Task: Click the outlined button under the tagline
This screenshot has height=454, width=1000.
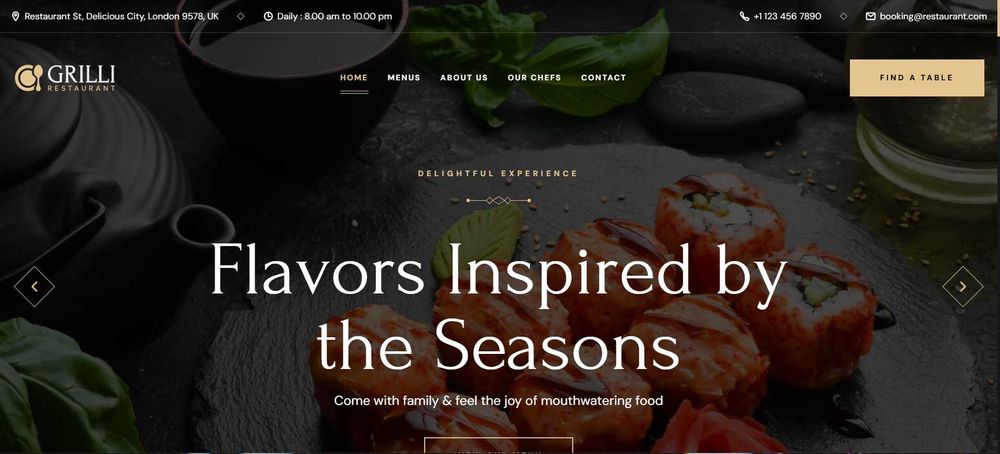Action: (499, 446)
